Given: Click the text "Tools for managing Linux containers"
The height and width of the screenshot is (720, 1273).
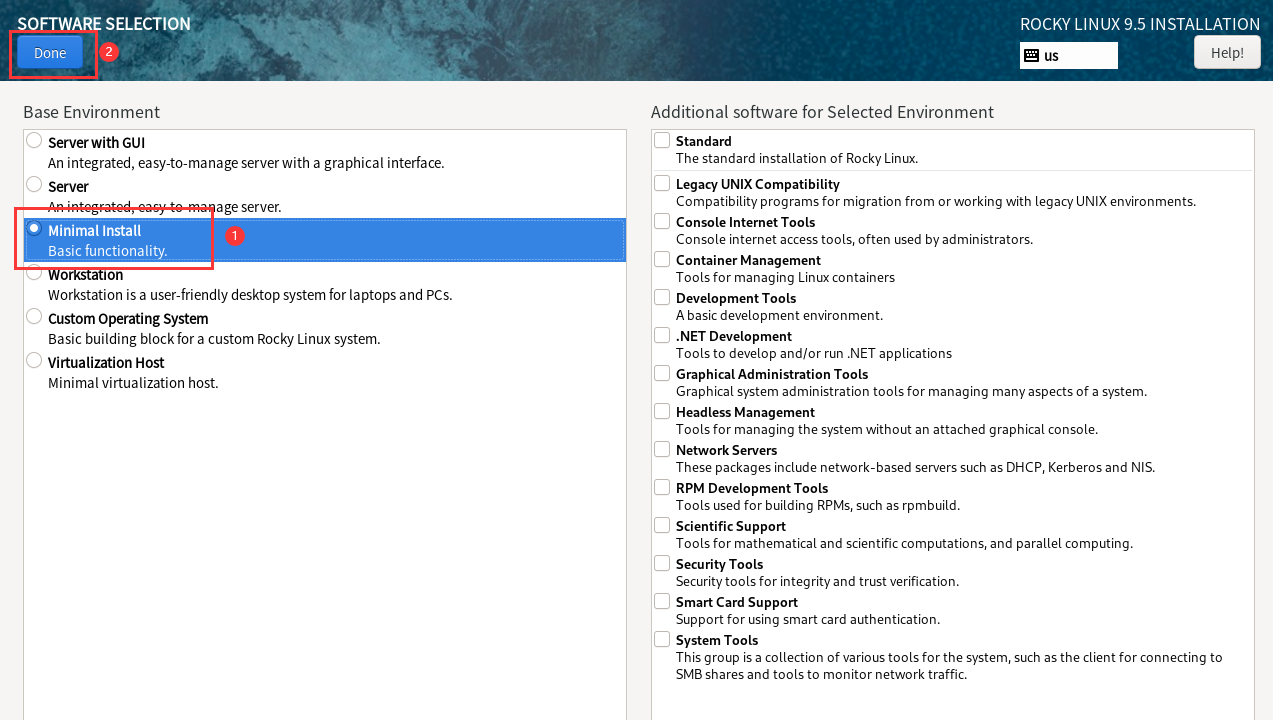Looking at the screenshot, I should (x=785, y=277).
